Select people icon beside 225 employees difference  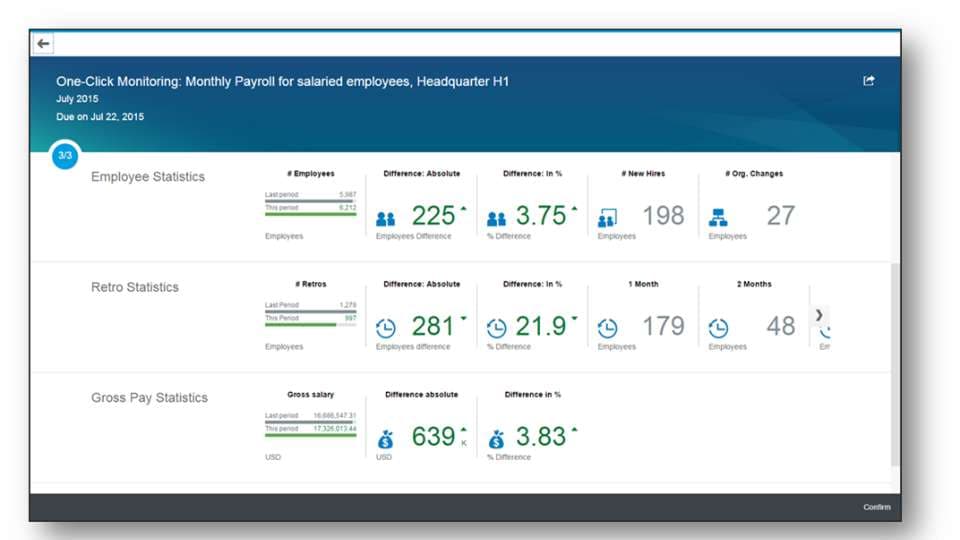point(386,219)
